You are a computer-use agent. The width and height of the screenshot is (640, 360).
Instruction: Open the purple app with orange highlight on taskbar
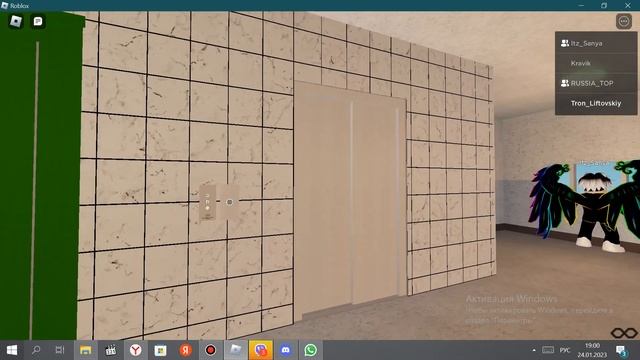(x=261, y=350)
